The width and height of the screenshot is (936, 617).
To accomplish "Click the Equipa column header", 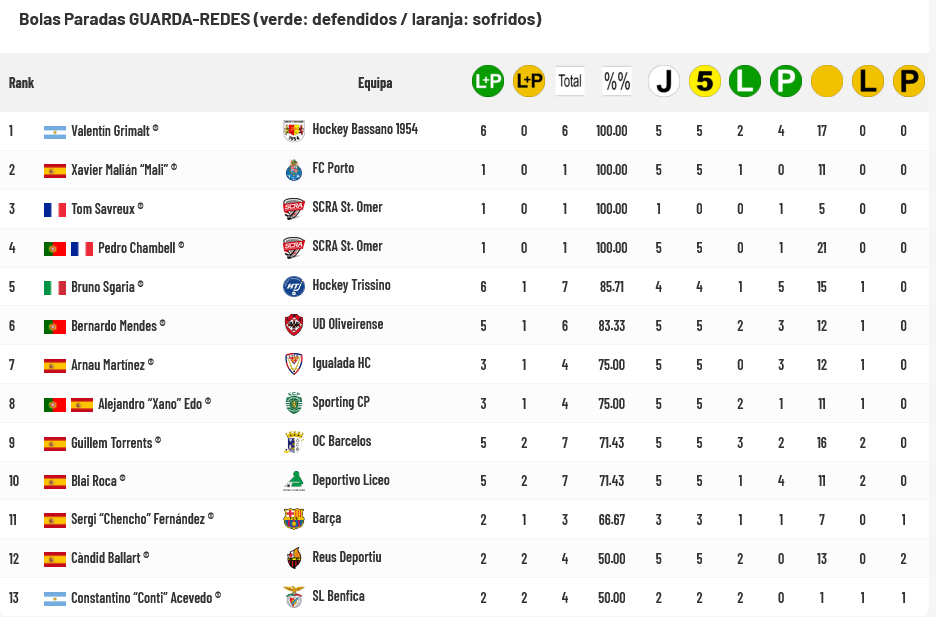I will 375,83.
